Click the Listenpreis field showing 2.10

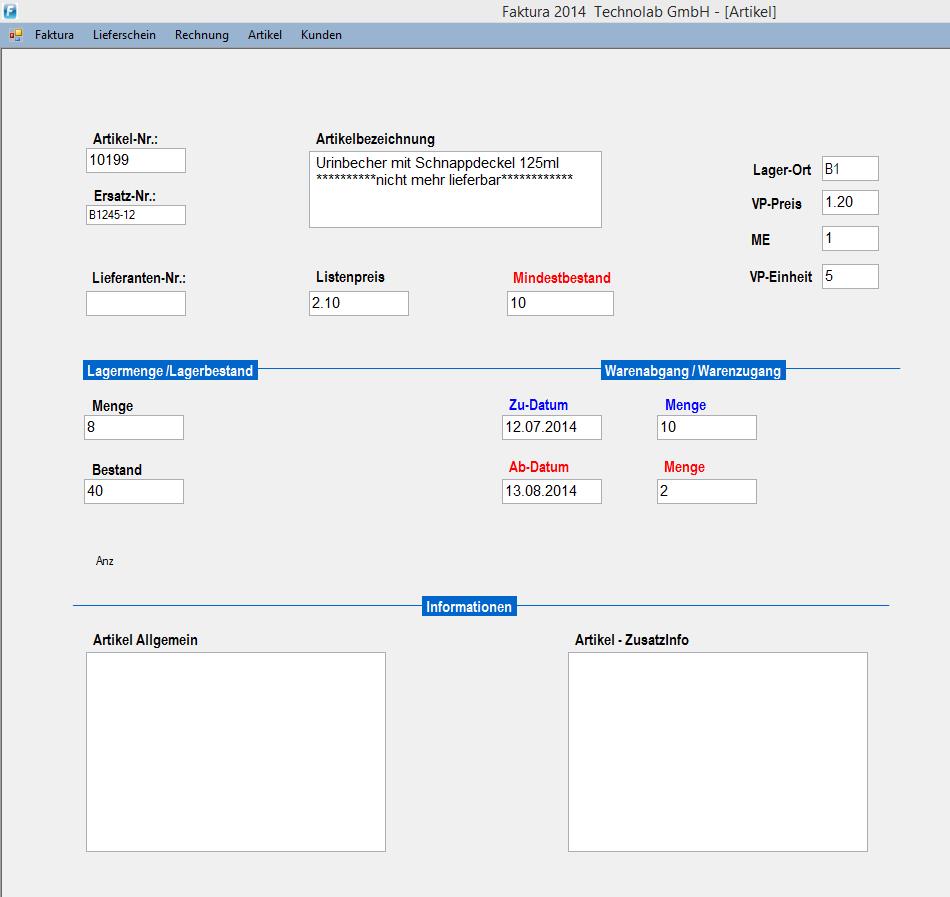click(359, 303)
